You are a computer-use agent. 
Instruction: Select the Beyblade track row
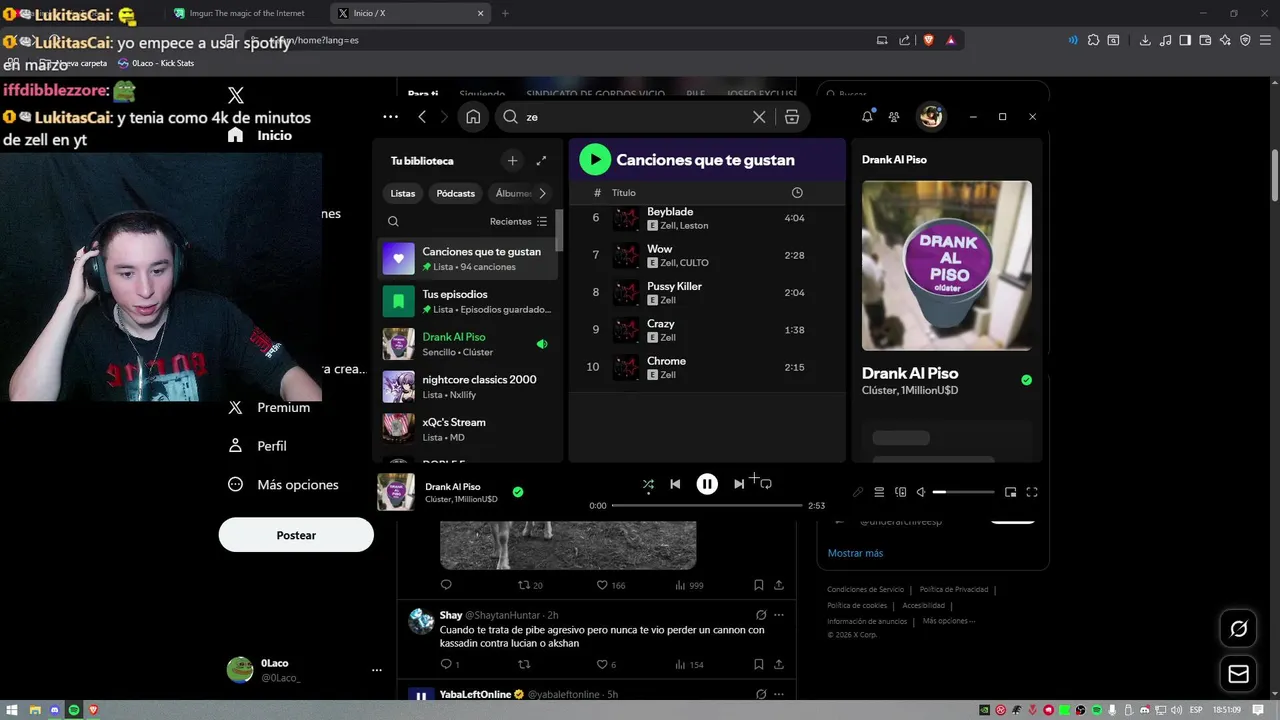click(x=707, y=218)
